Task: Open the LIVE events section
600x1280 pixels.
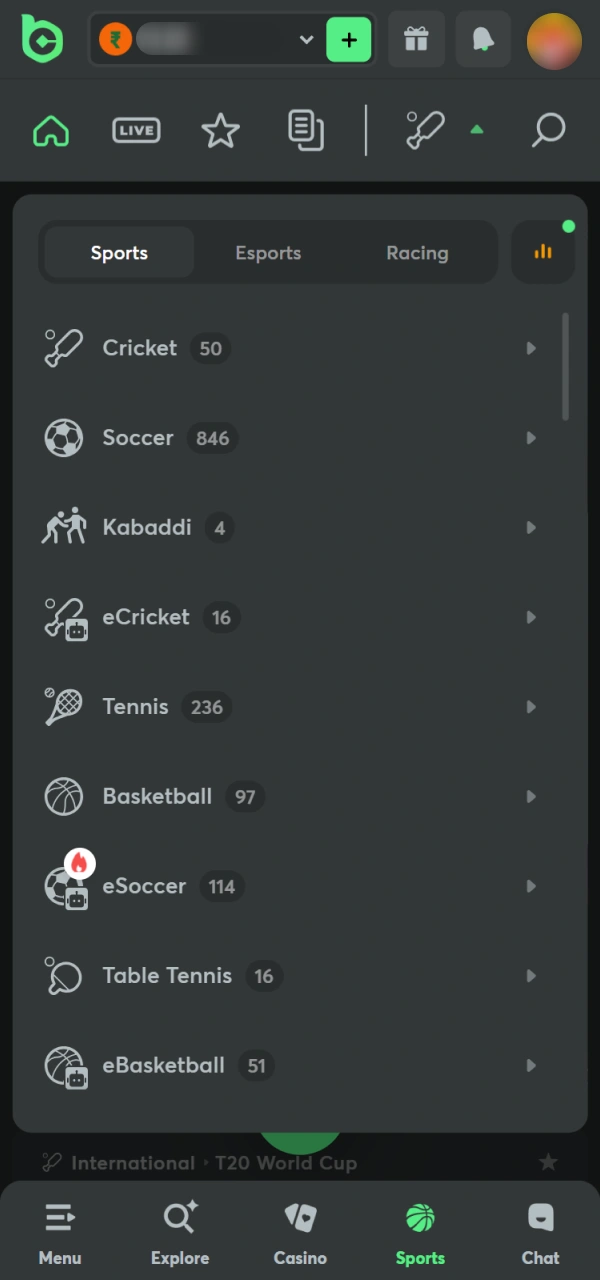Action: pyautogui.click(x=136, y=130)
